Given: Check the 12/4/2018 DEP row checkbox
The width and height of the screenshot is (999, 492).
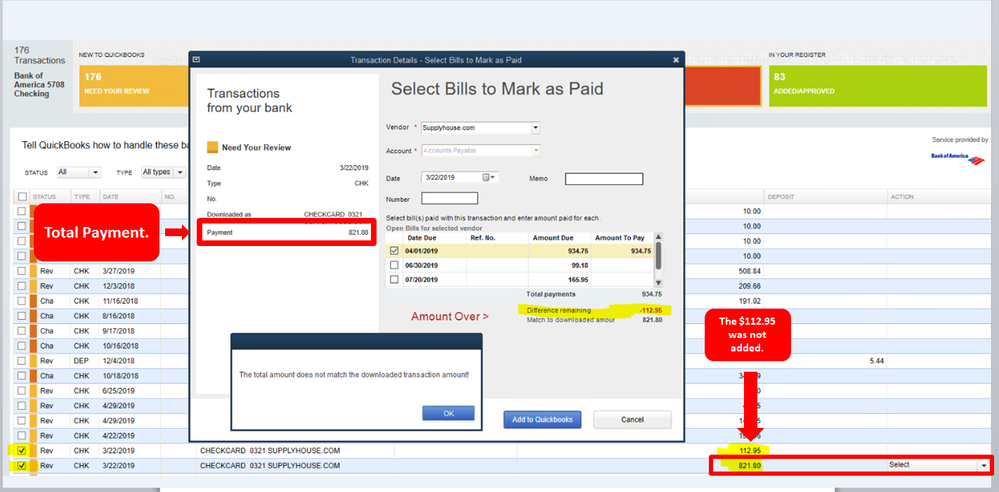Looking at the screenshot, I should (x=22, y=361).
